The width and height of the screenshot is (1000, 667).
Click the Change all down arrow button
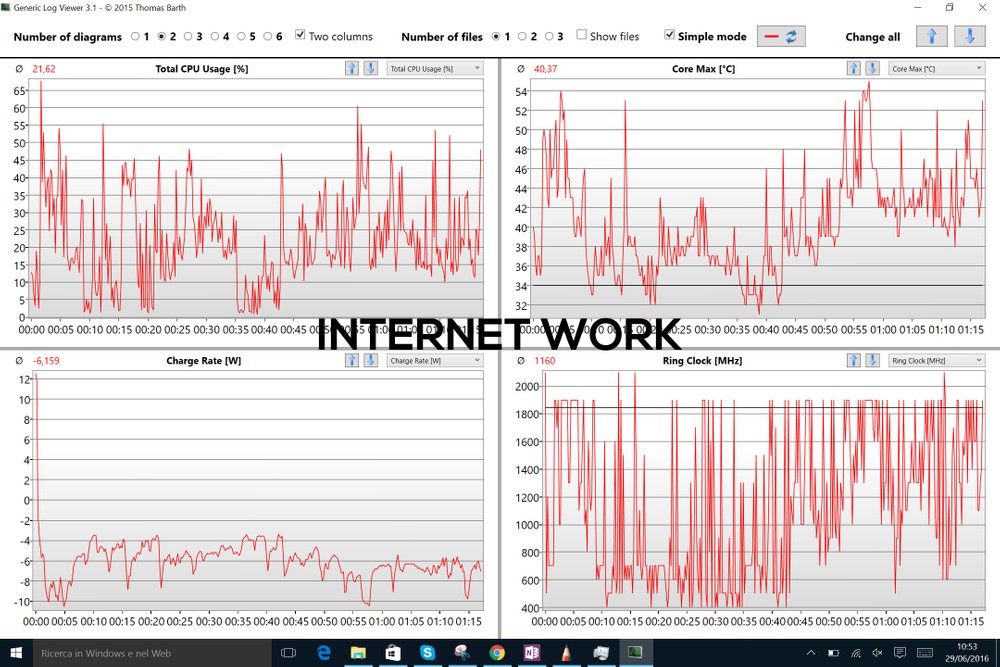[968, 37]
